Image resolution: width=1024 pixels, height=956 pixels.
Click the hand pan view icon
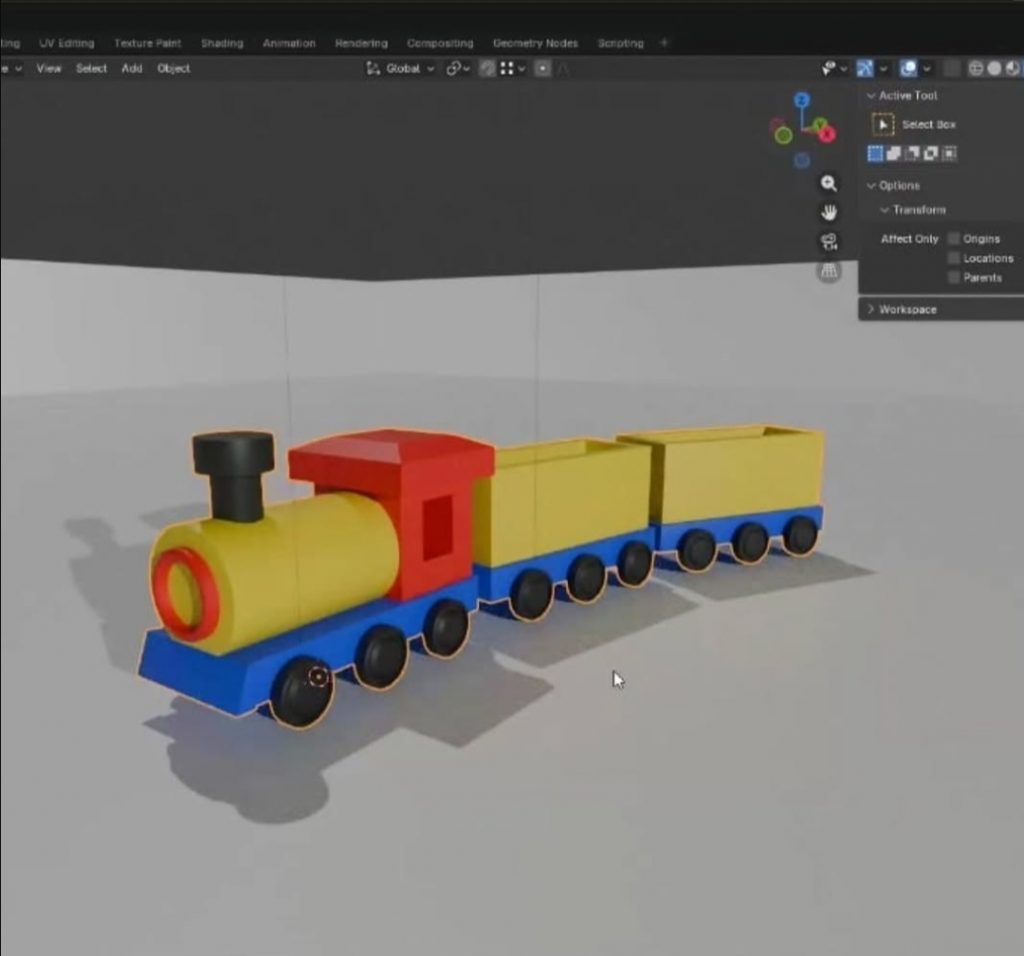pyautogui.click(x=828, y=212)
